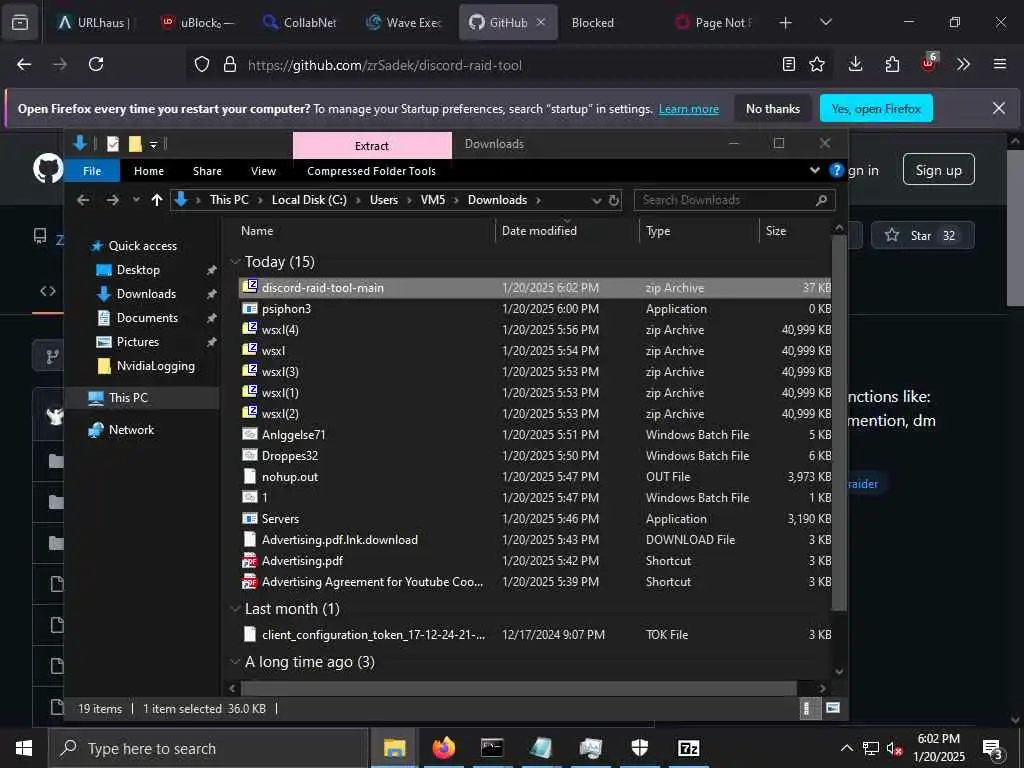Screen dimensions: 1024x768
Task: Click the Explorer horizontal scrollbar
Action: 519,688
